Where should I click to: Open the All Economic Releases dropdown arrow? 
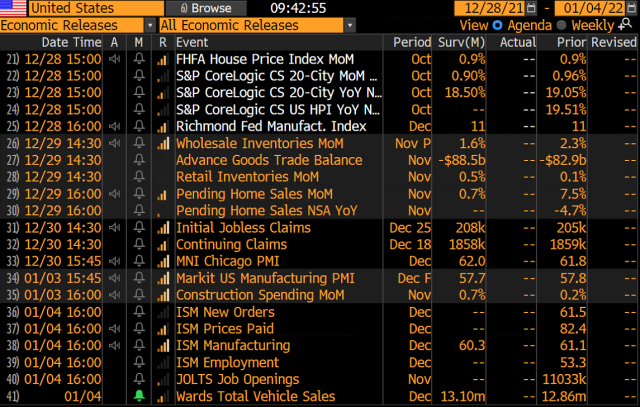(349, 25)
